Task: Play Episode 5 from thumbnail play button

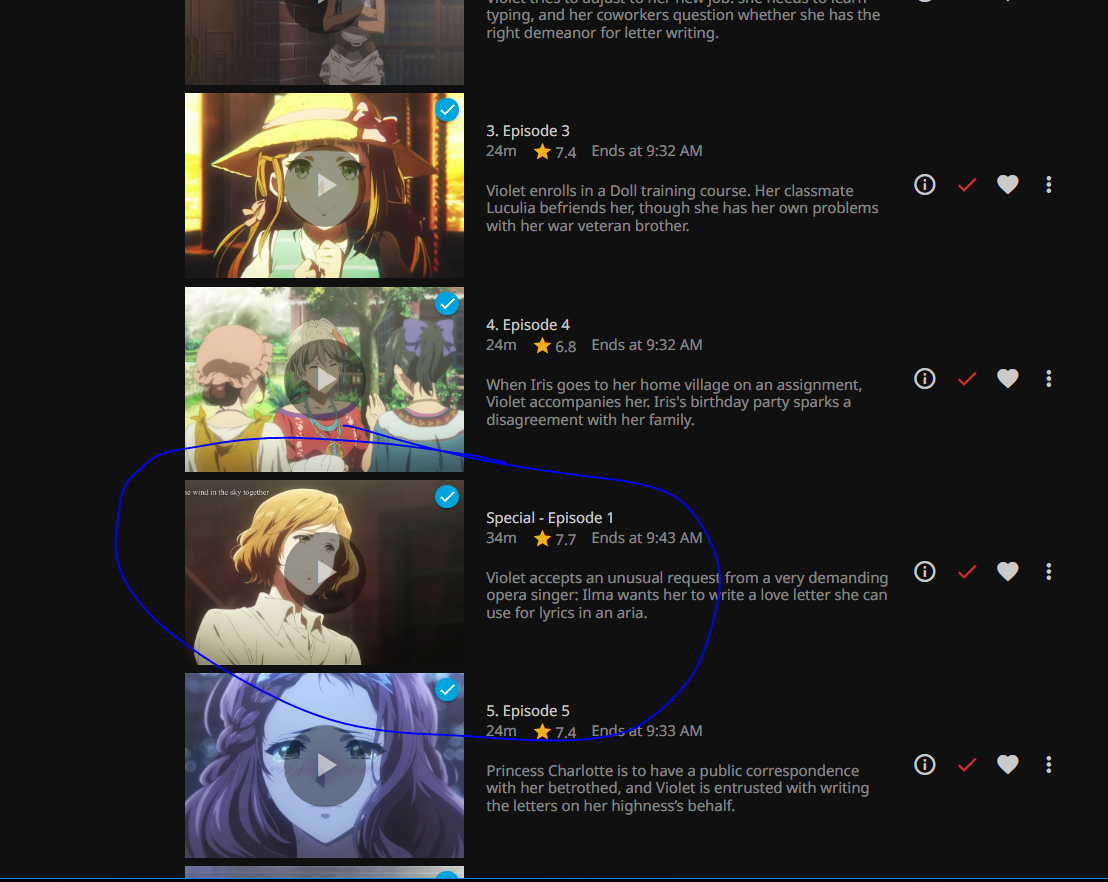Action: [x=324, y=765]
